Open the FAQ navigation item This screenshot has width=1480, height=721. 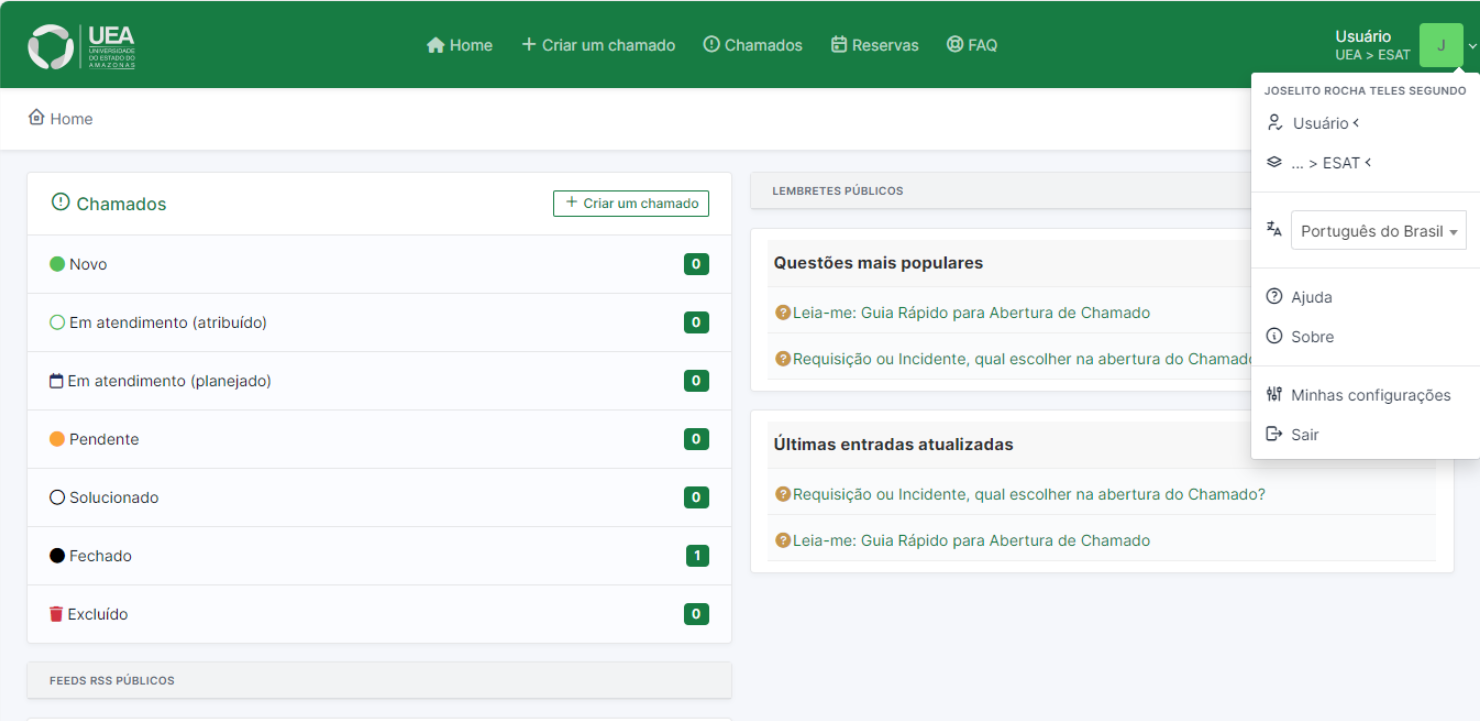[972, 45]
